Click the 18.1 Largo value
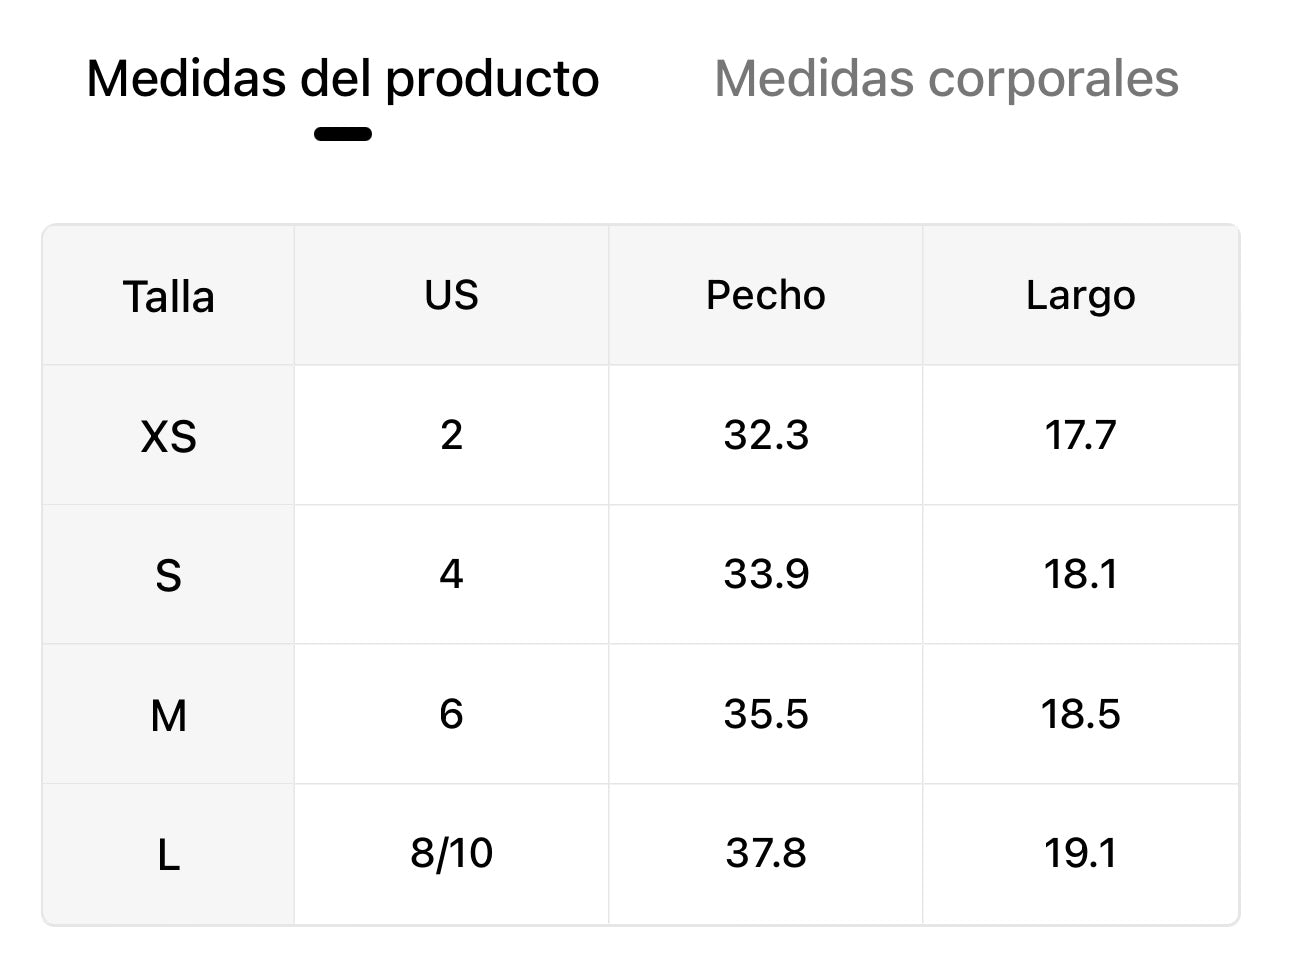 click(x=1080, y=574)
